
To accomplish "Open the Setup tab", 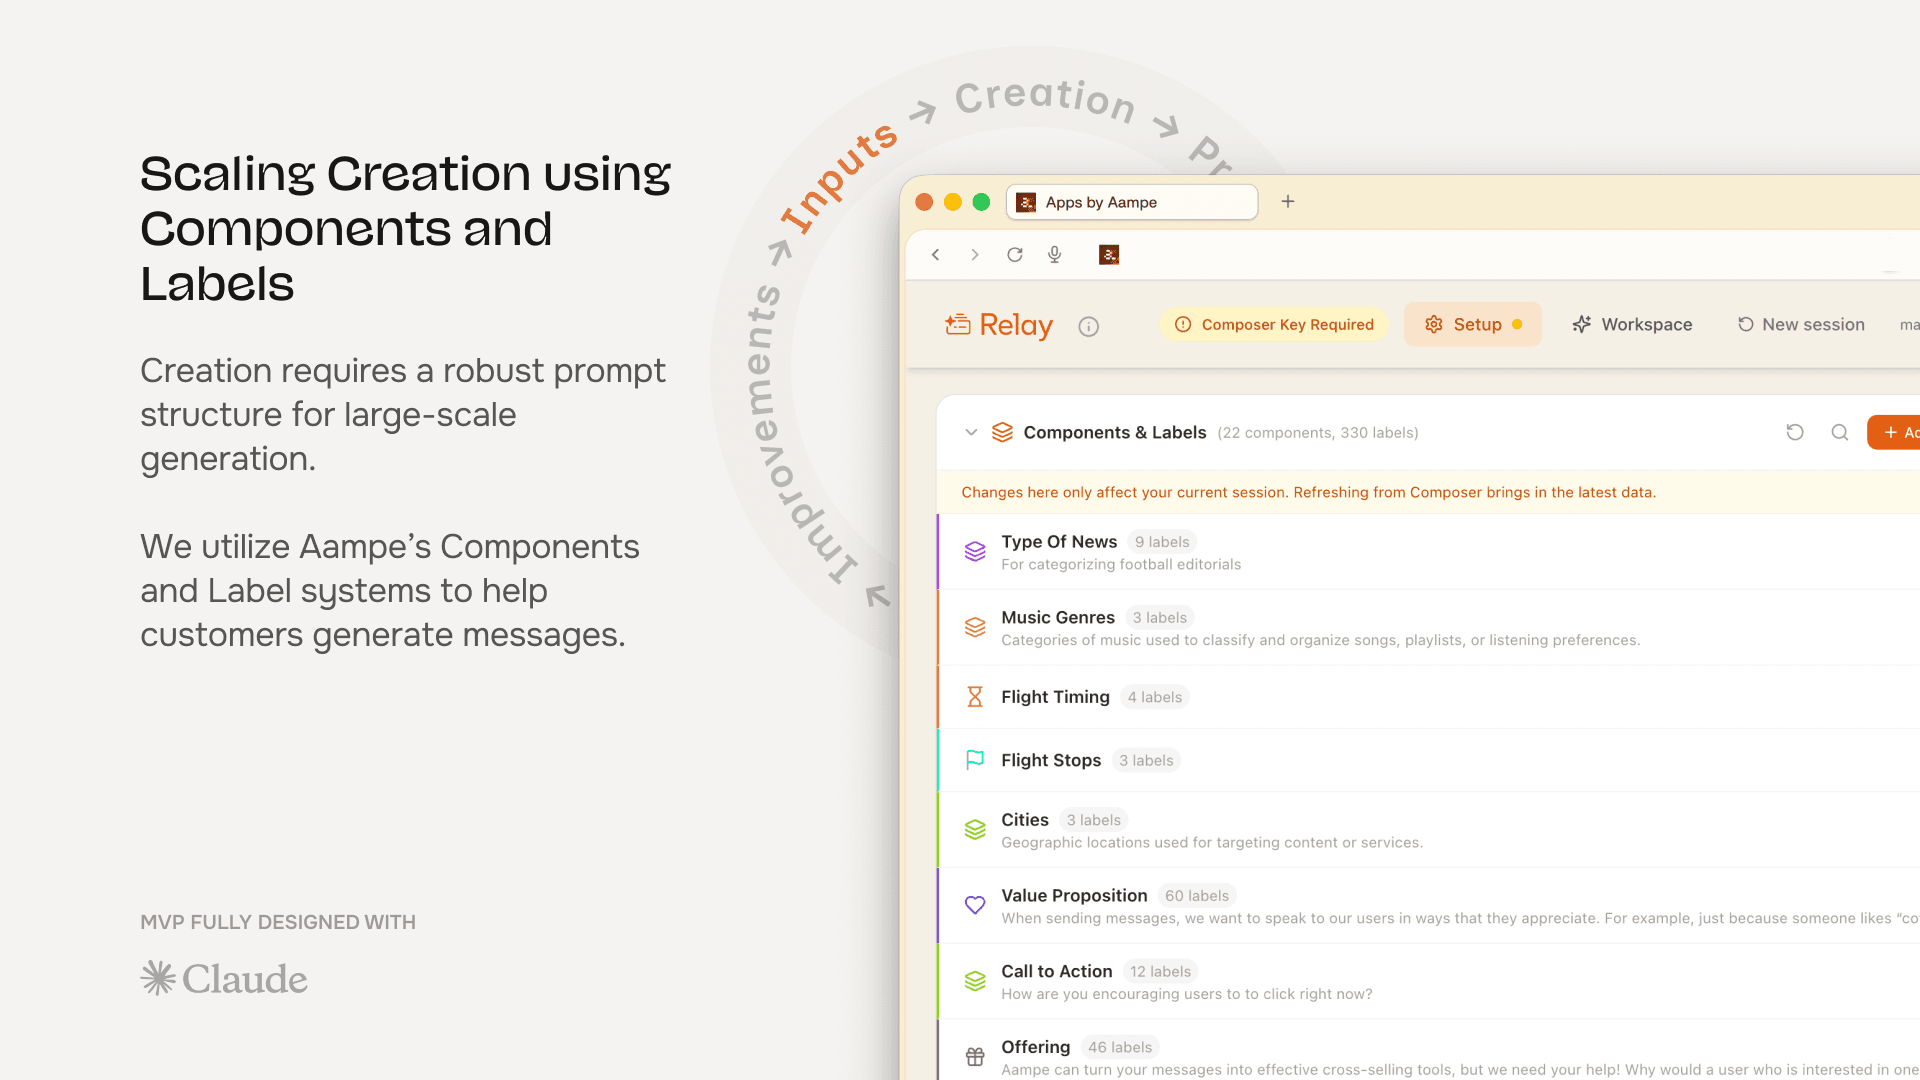I will (1473, 325).
